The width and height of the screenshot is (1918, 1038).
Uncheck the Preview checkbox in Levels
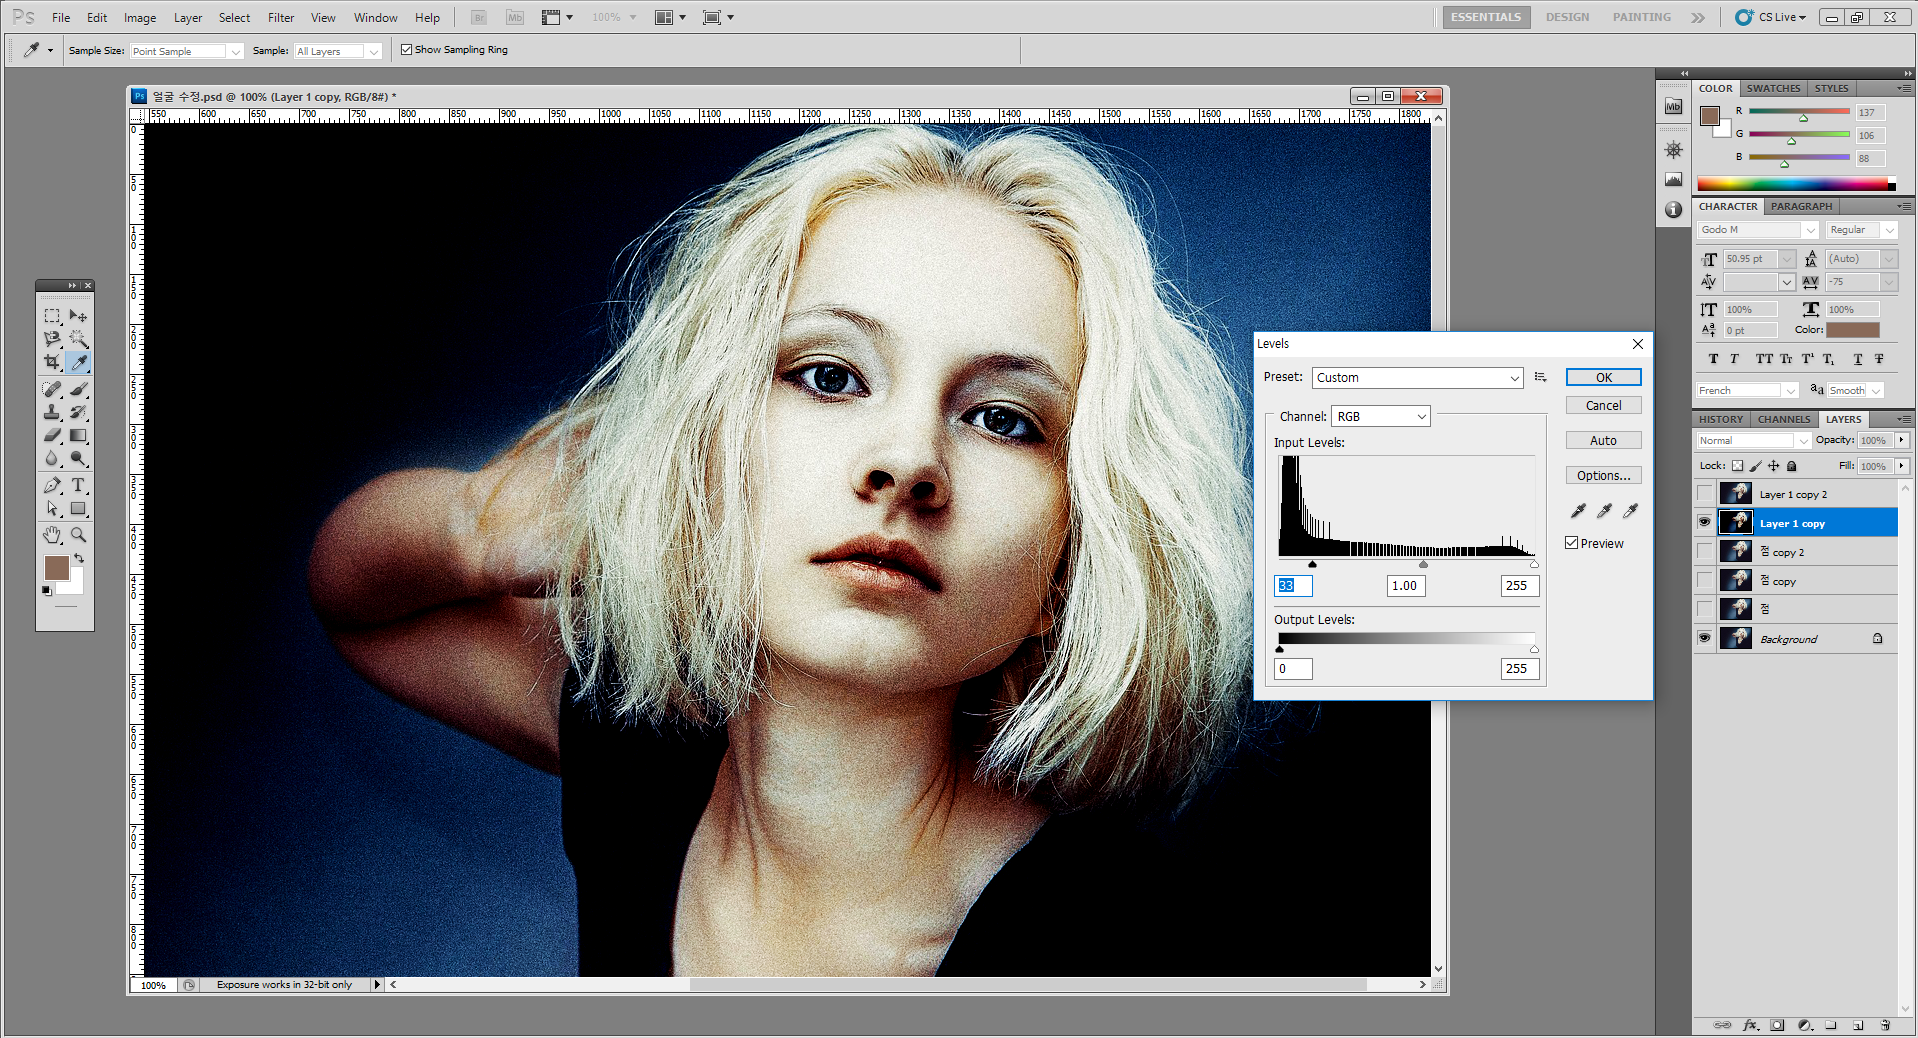pyautogui.click(x=1572, y=543)
